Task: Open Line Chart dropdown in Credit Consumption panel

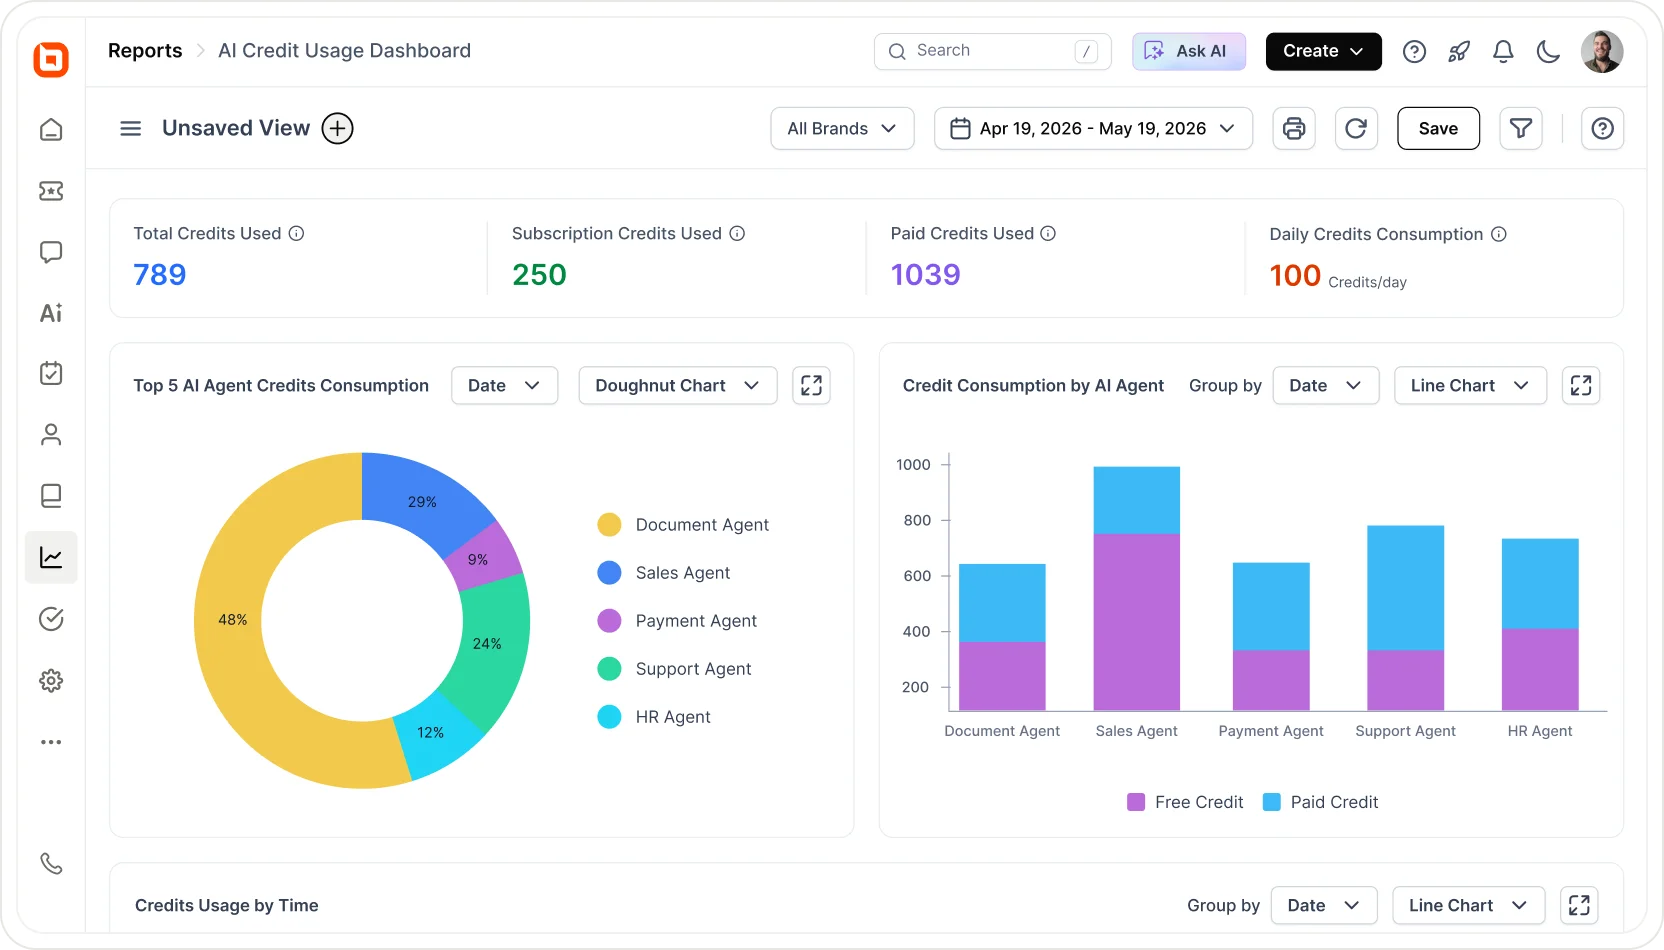Action: tap(1470, 385)
